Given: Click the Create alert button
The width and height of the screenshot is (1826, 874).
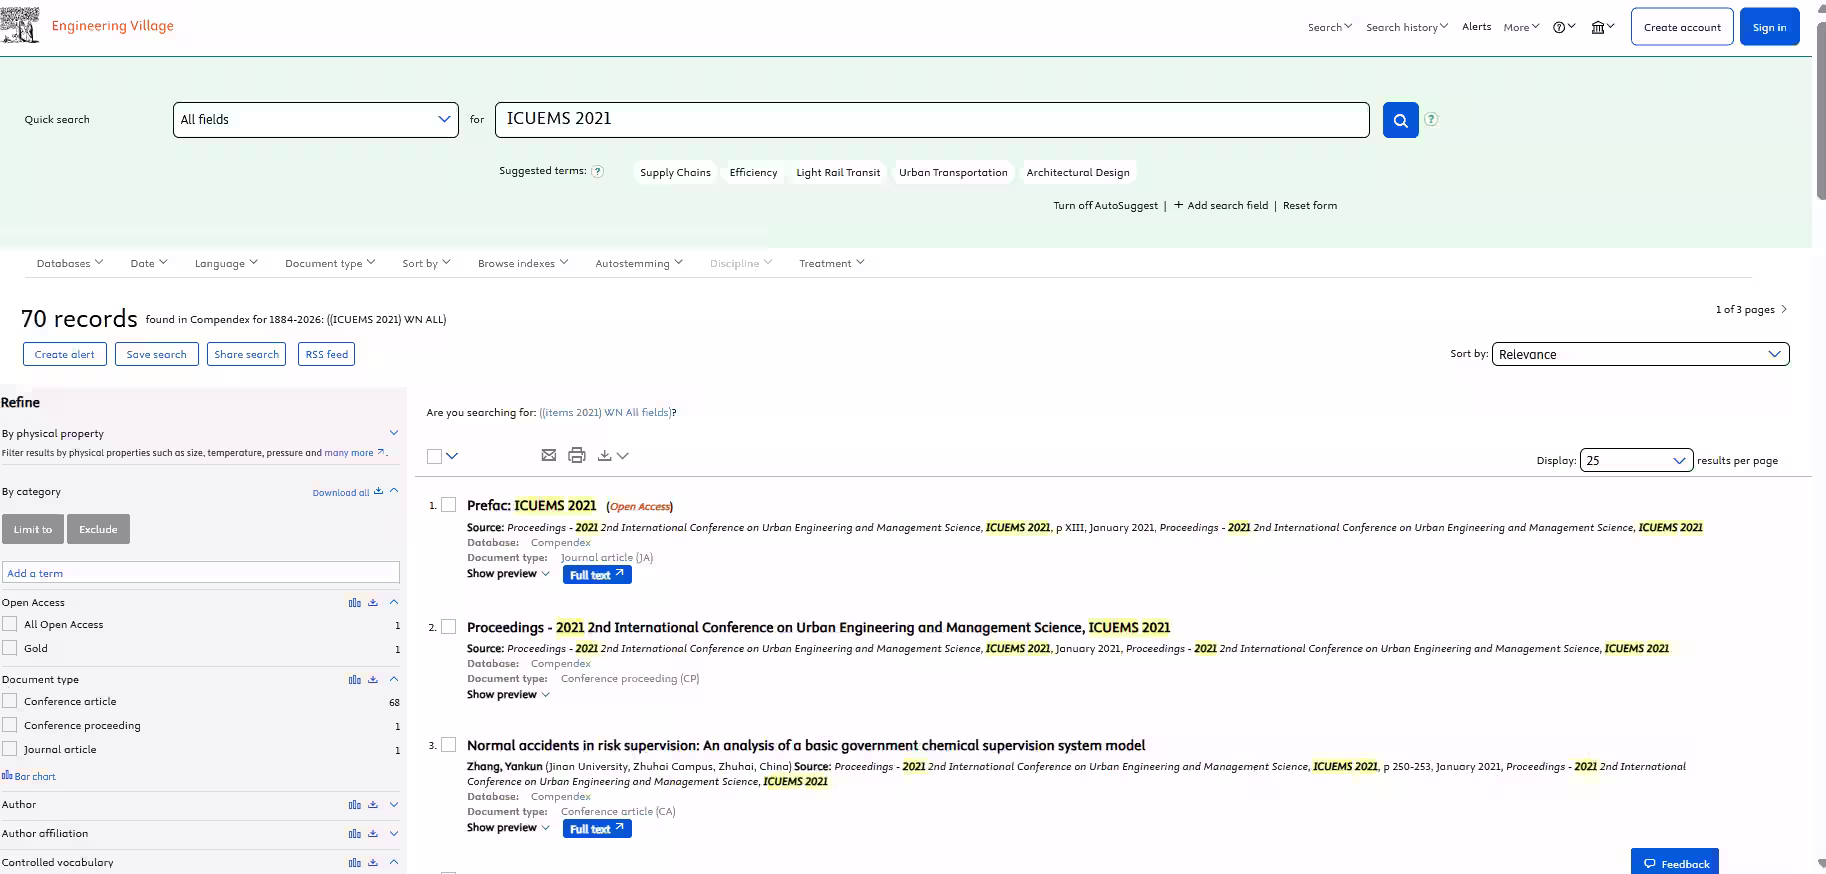Looking at the screenshot, I should 65,354.
